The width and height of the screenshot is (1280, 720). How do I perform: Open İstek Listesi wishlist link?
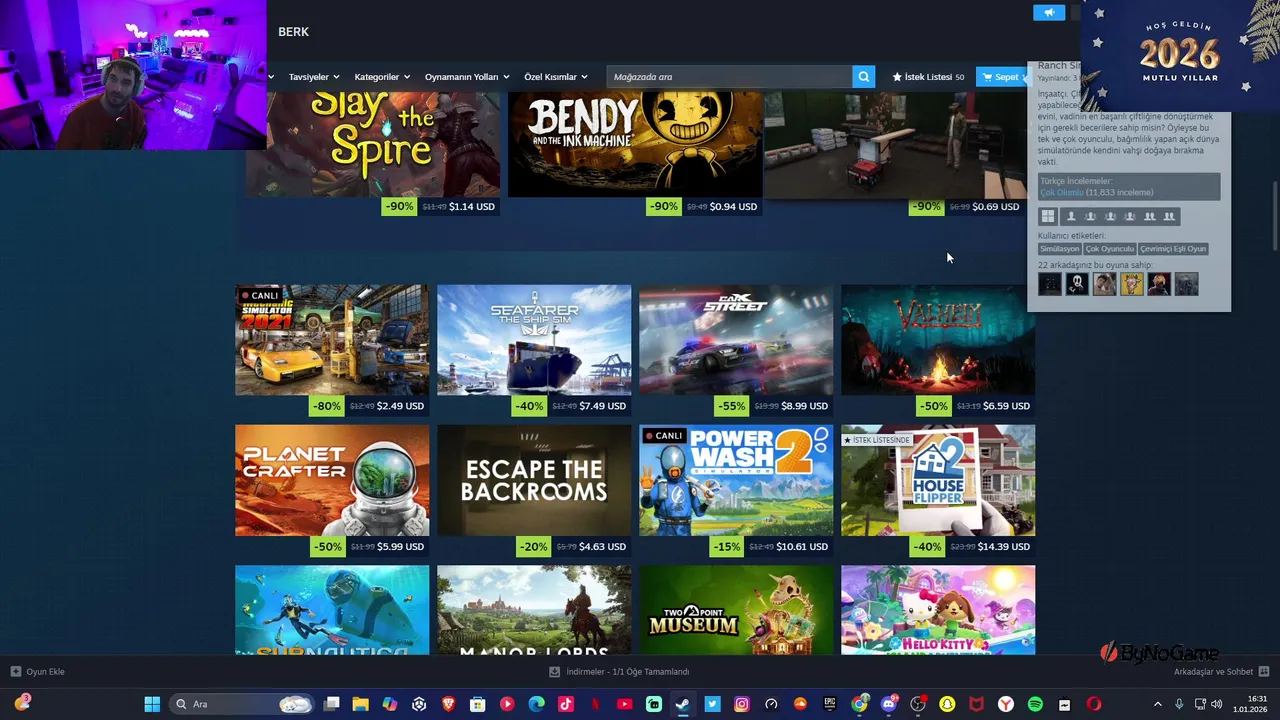[928, 76]
